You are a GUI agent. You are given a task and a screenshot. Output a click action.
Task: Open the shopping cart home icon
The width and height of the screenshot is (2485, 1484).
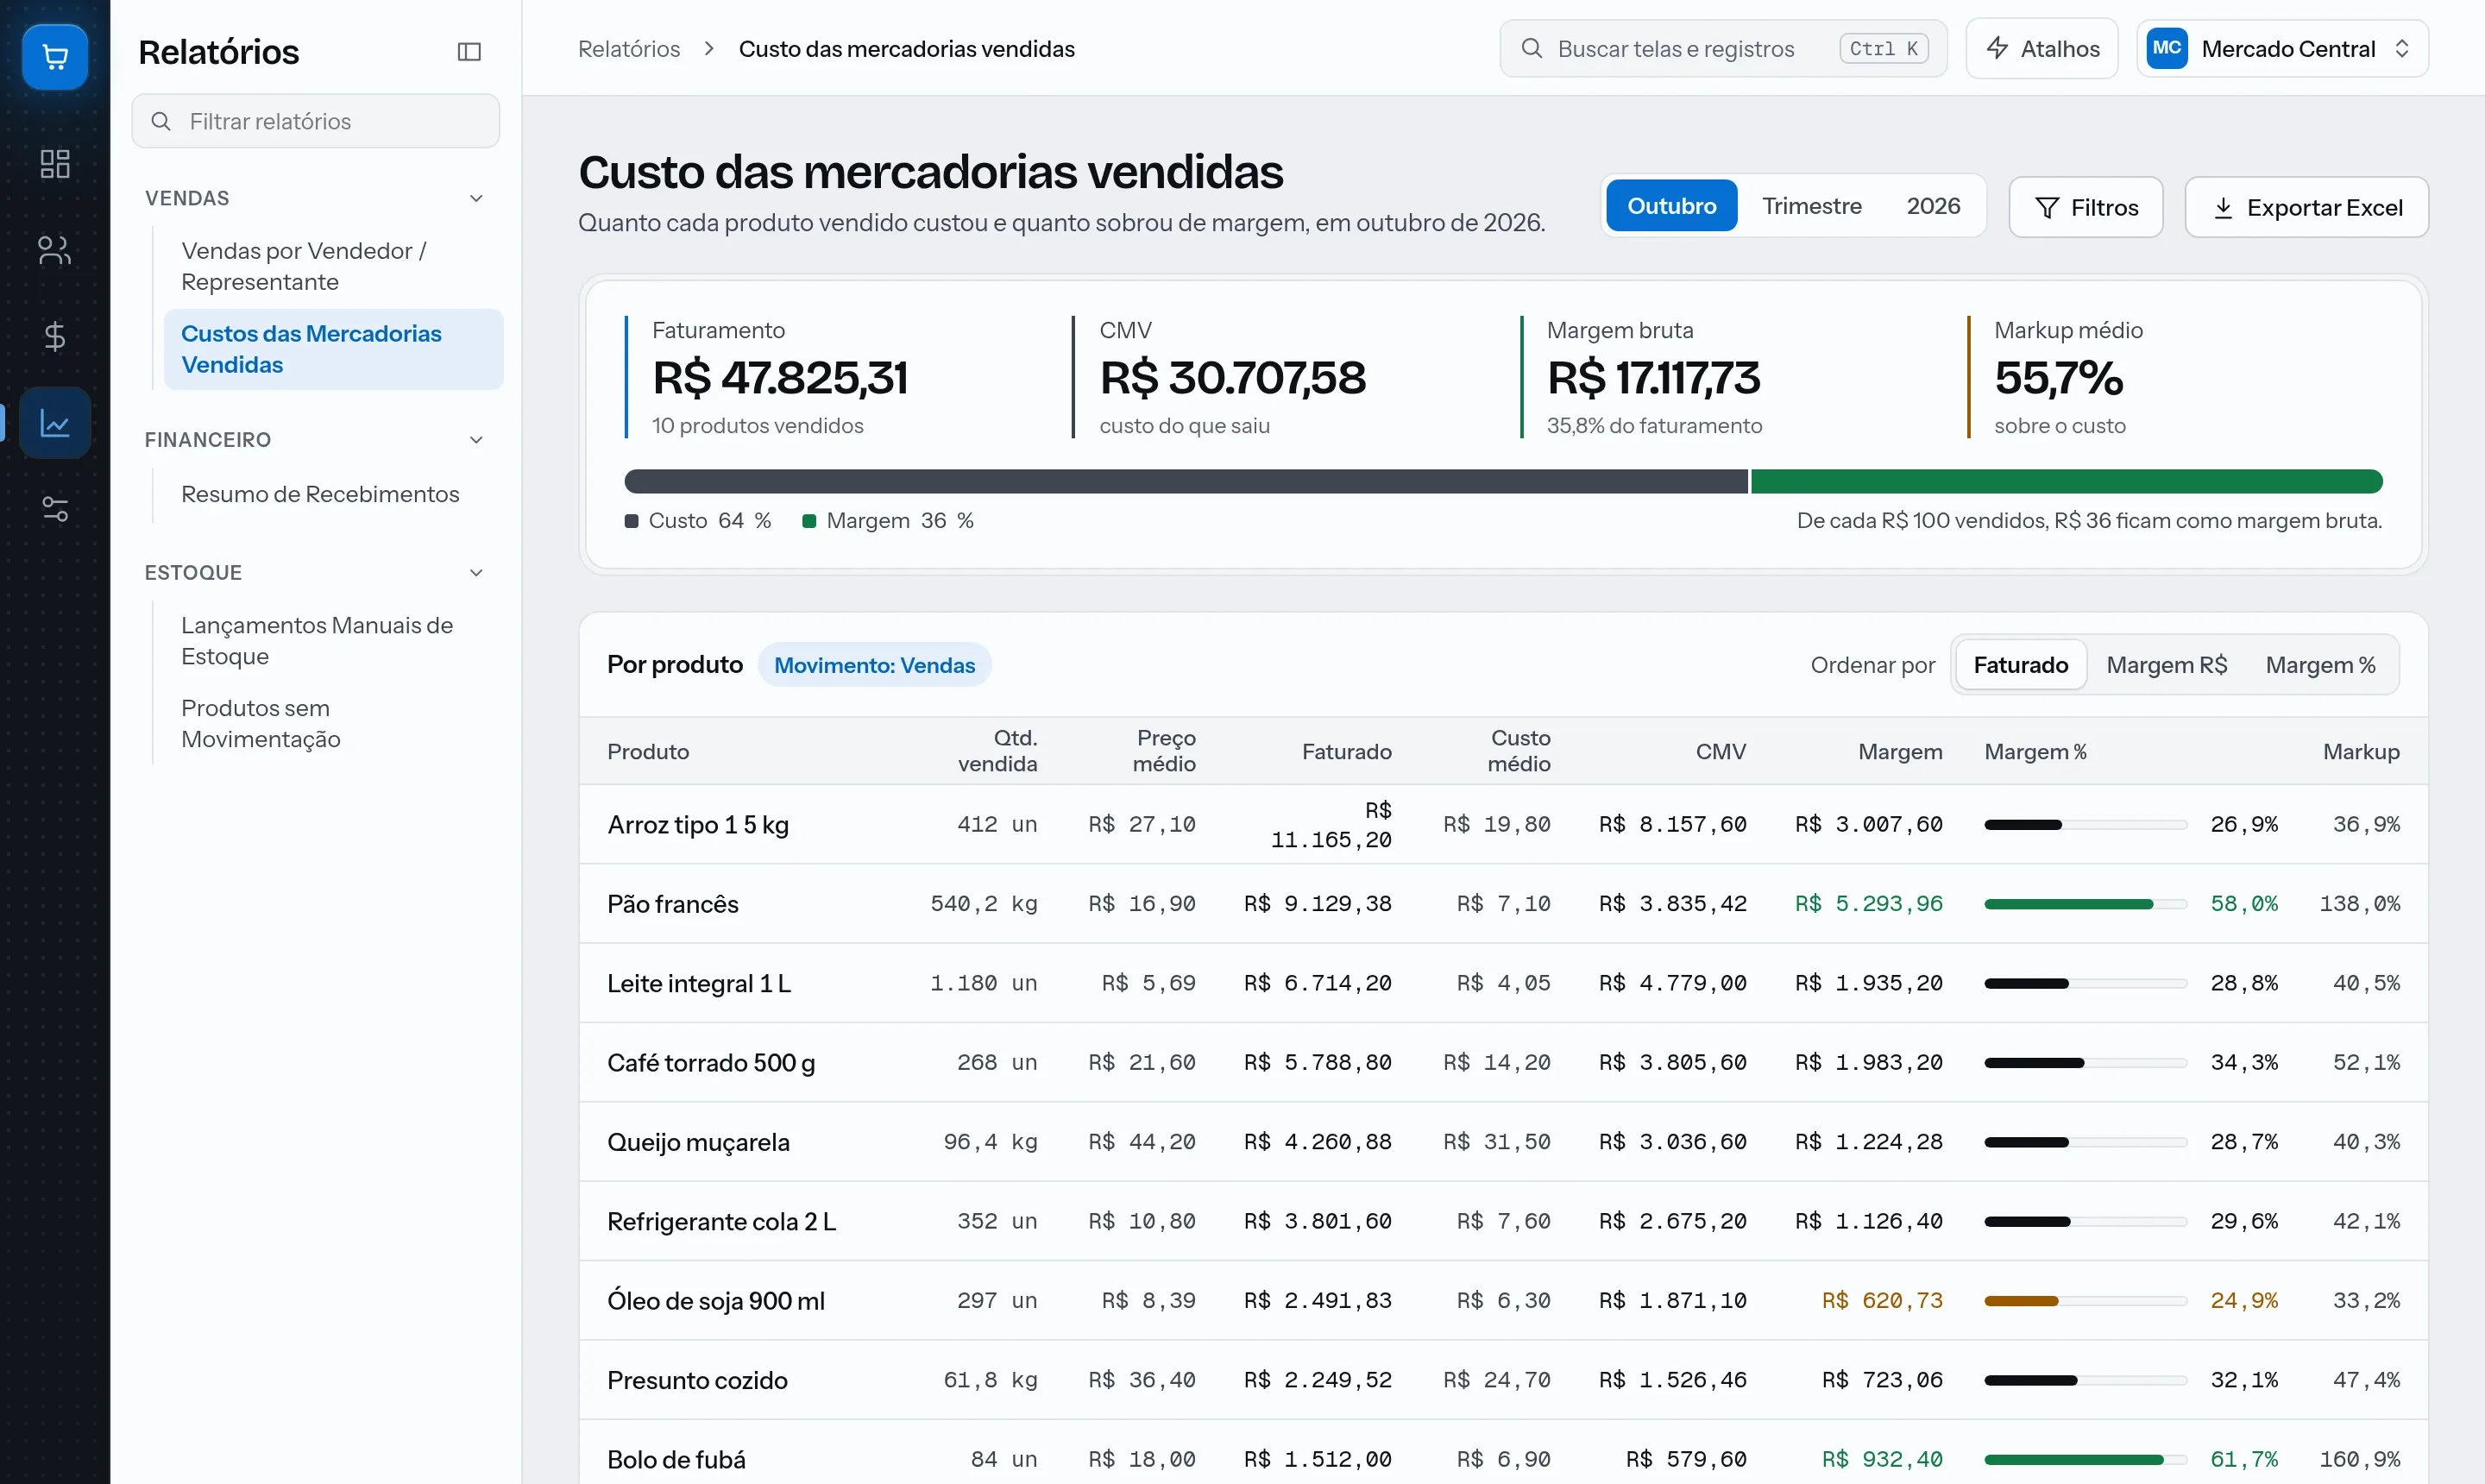coord(55,57)
